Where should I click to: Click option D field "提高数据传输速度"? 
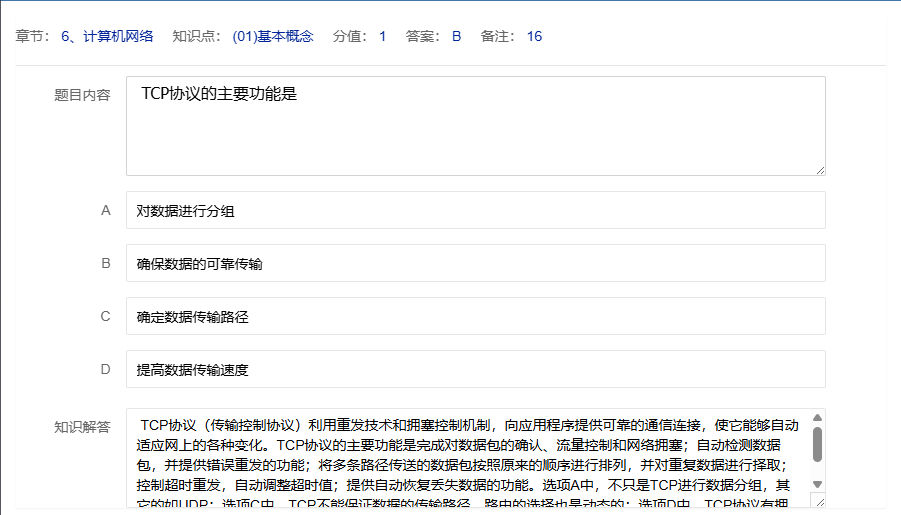point(475,370)
